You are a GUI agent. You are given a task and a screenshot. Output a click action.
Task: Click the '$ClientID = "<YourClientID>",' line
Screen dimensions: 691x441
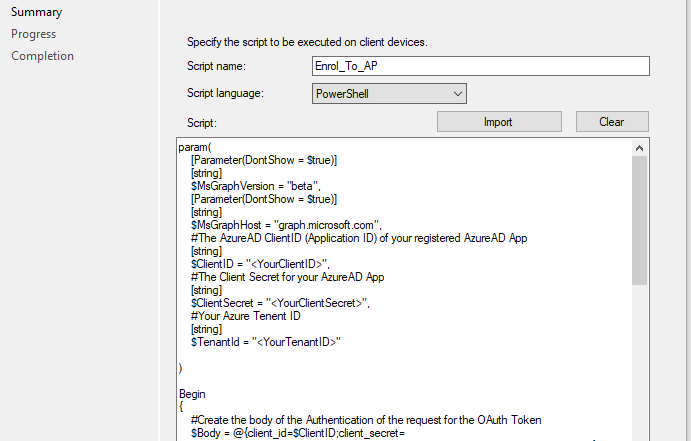tap(260, 264)
